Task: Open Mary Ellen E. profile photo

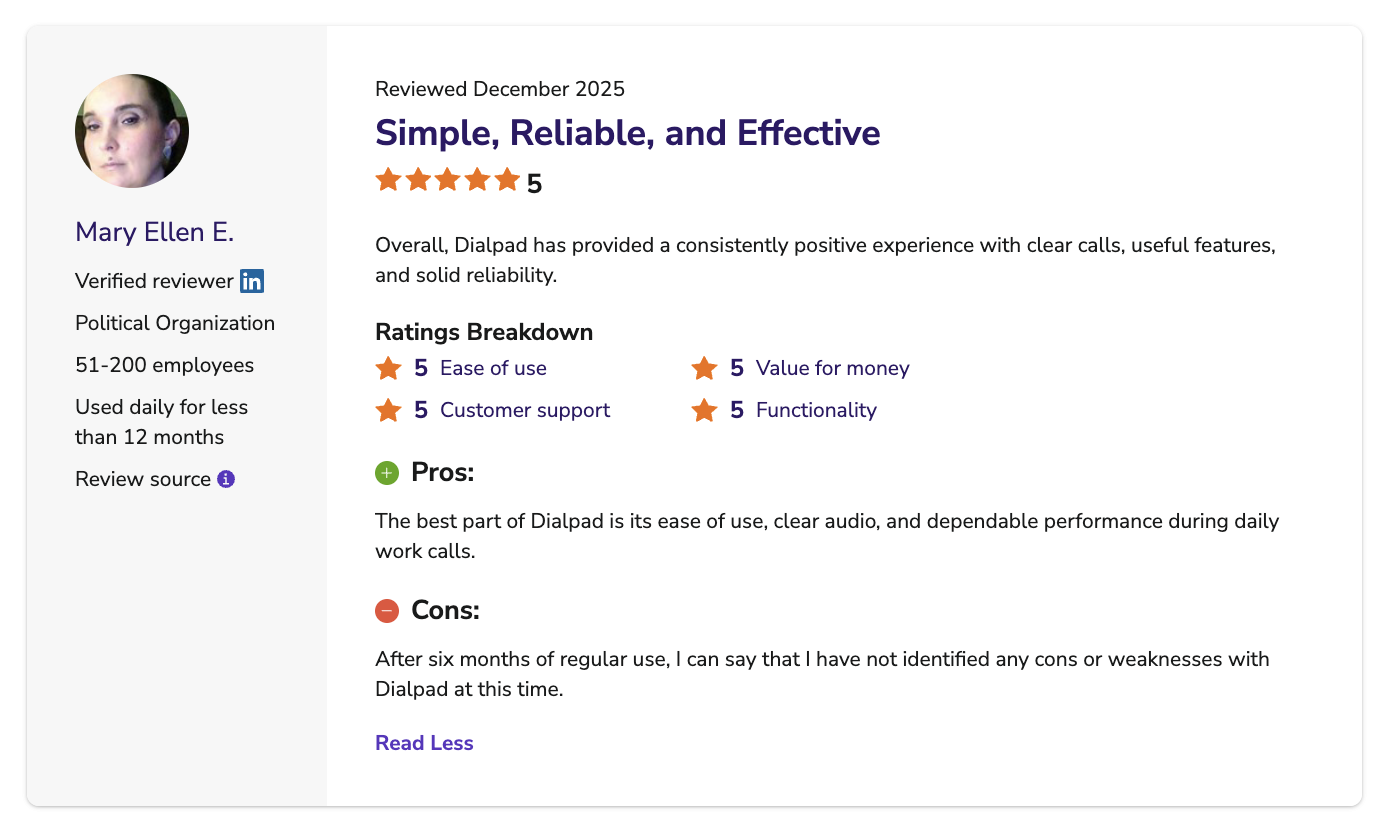Action: pyautogui.click(x=132, y=131)
